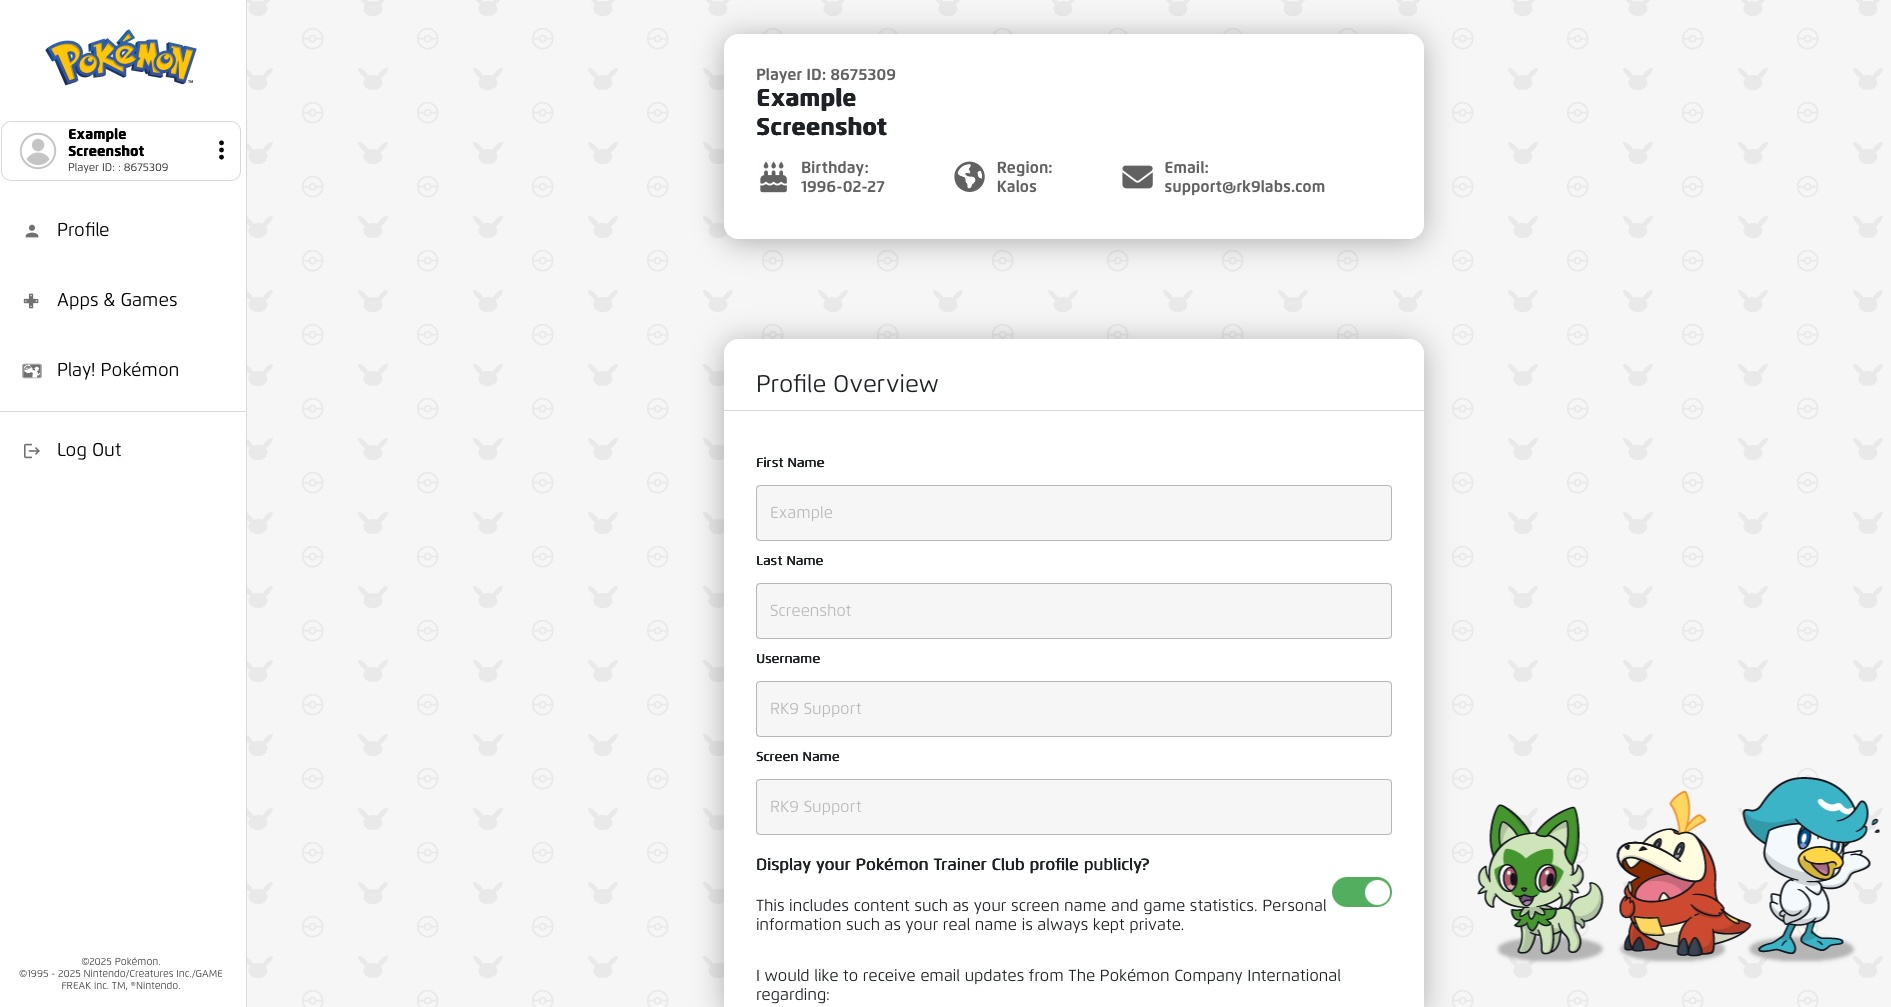Click the user avatar icon
Screen dimensions: 1891x1007
point(38,151)
